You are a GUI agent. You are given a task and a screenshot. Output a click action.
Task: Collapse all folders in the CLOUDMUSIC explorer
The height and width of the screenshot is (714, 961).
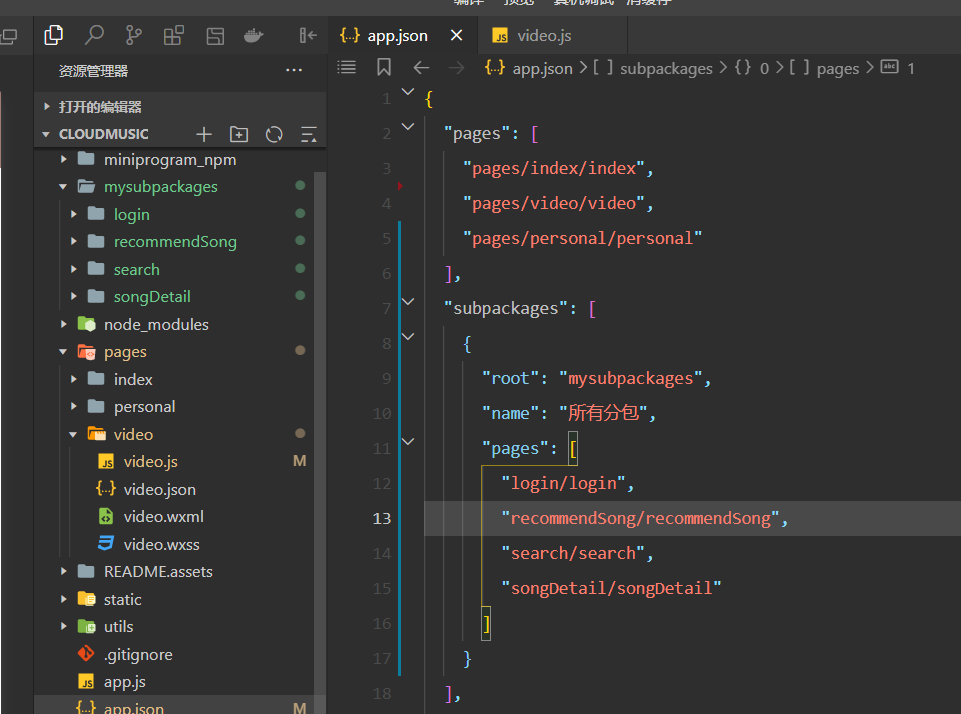click(x=308, y=134)
